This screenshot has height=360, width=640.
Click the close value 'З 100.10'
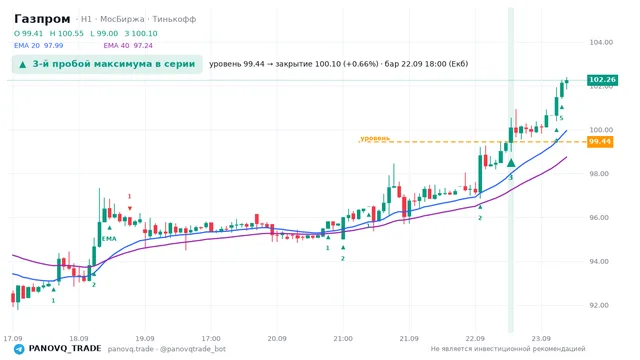pyautogui.click(x=141, y=33)
